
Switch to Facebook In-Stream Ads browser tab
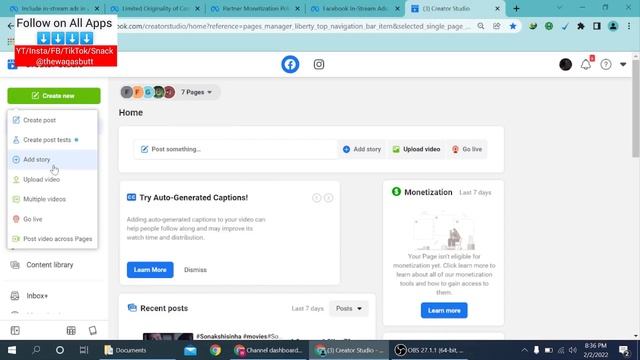tap(354, 9)
